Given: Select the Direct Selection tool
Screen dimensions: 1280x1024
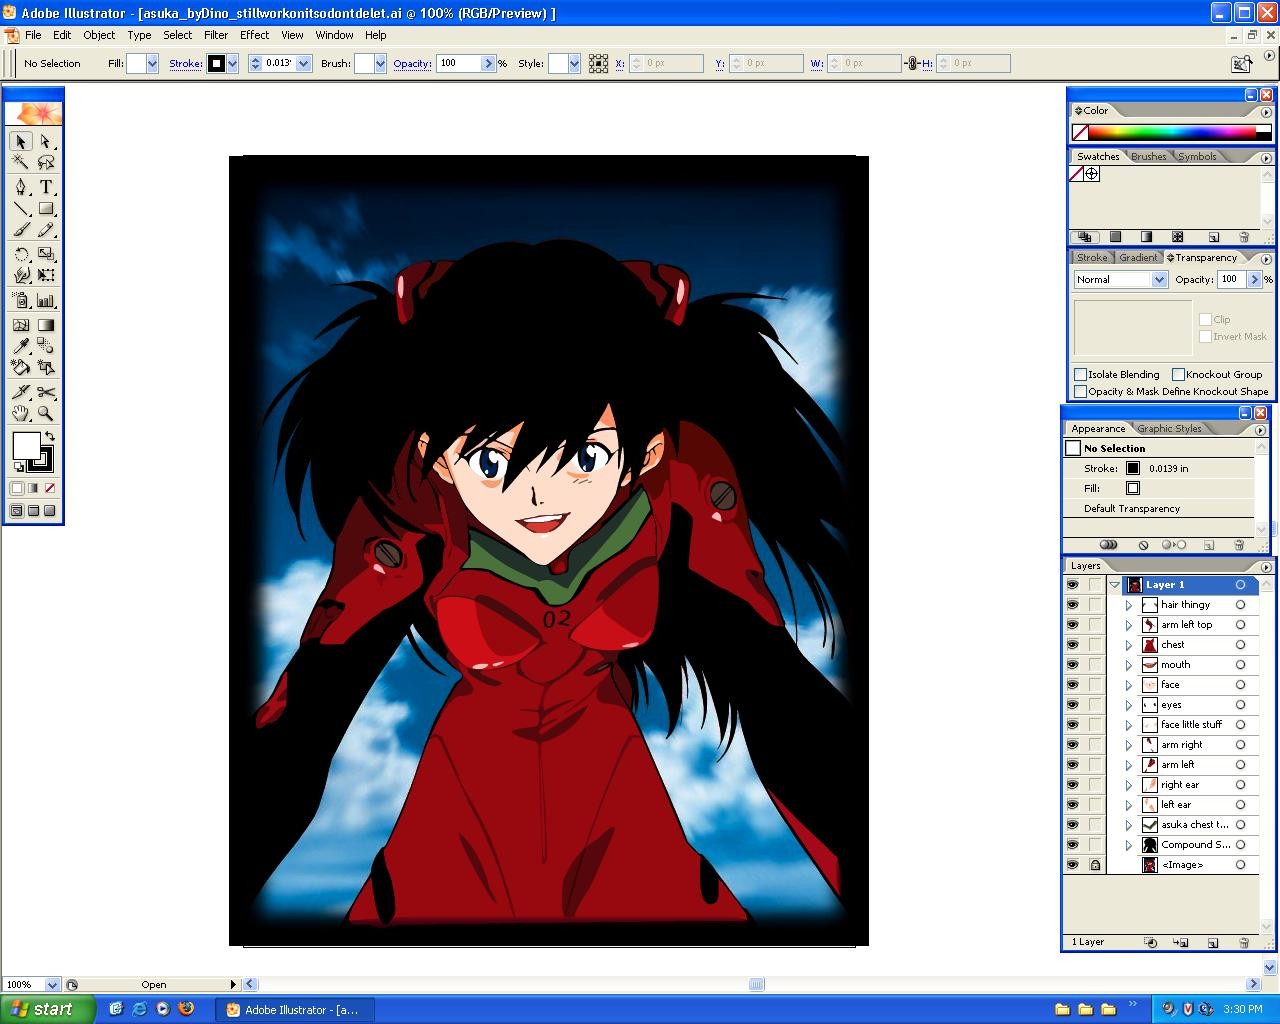Looking at the screenshot, I should 46,142.
